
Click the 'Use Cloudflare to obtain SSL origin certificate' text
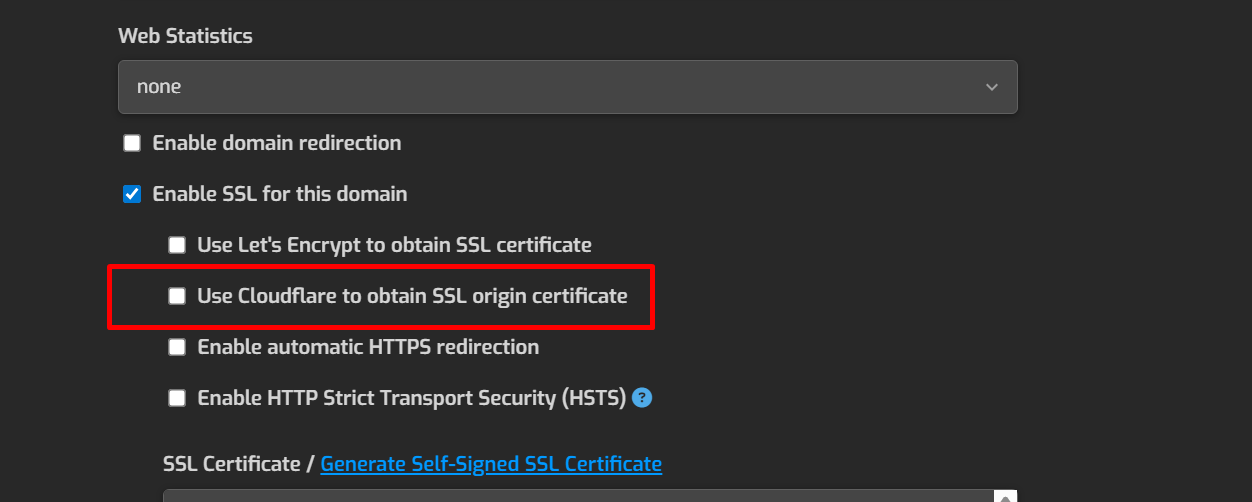pos(412,296)
